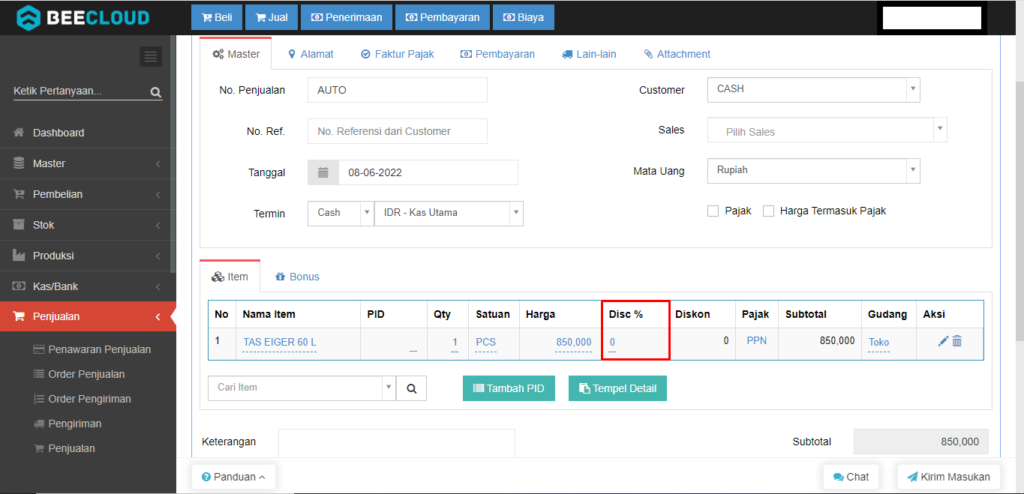Open the Mata Uang Rupiah dropdown

coord(814,171)
